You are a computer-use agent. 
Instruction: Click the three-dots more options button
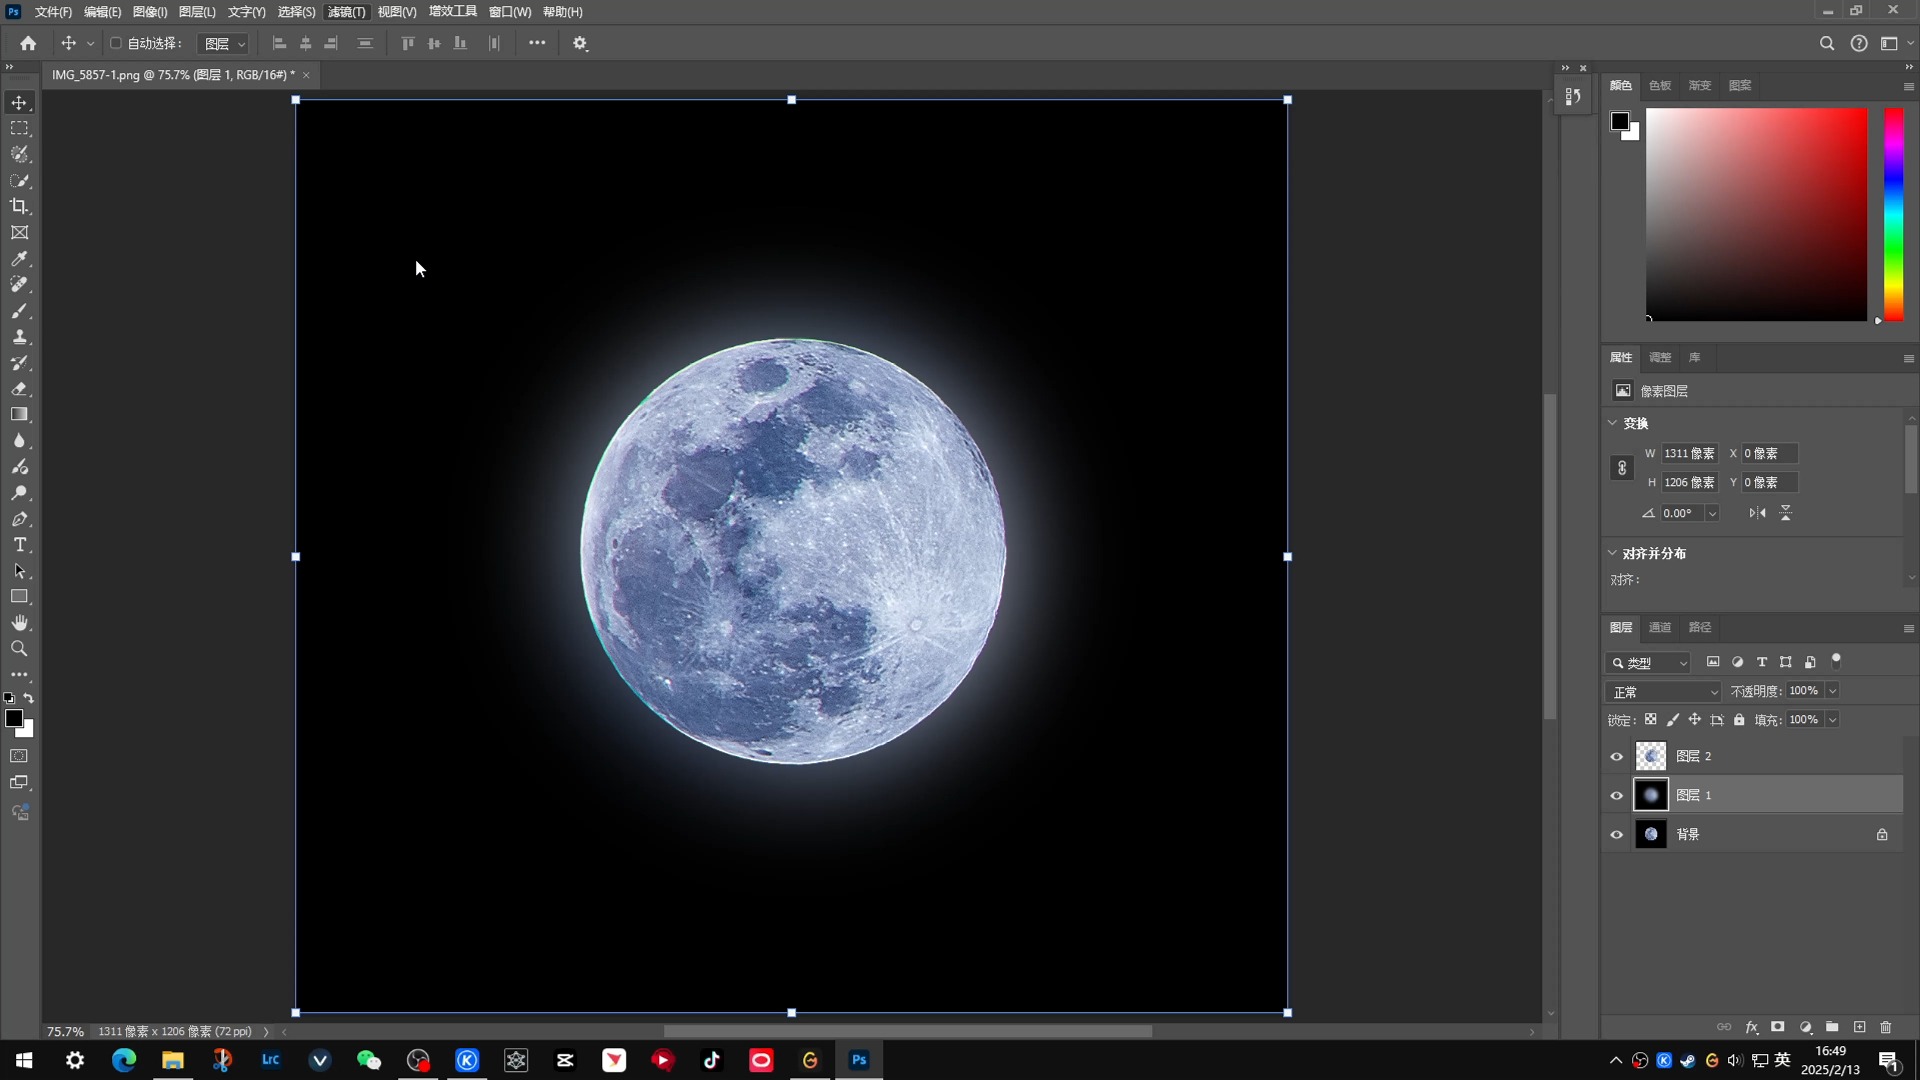click(x=537, y=43)
